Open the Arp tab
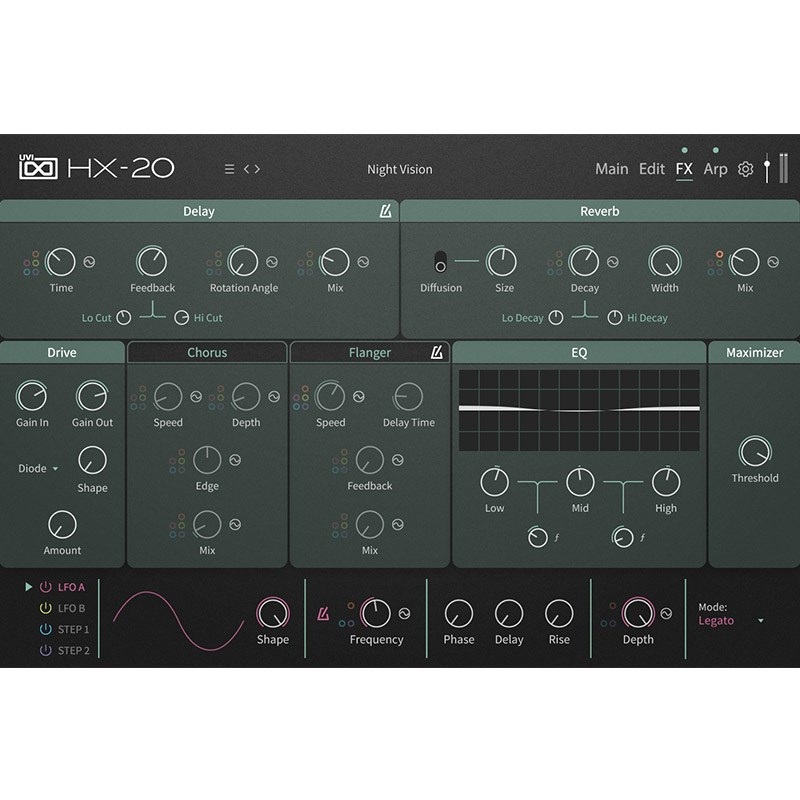 (x=715, y=169)
